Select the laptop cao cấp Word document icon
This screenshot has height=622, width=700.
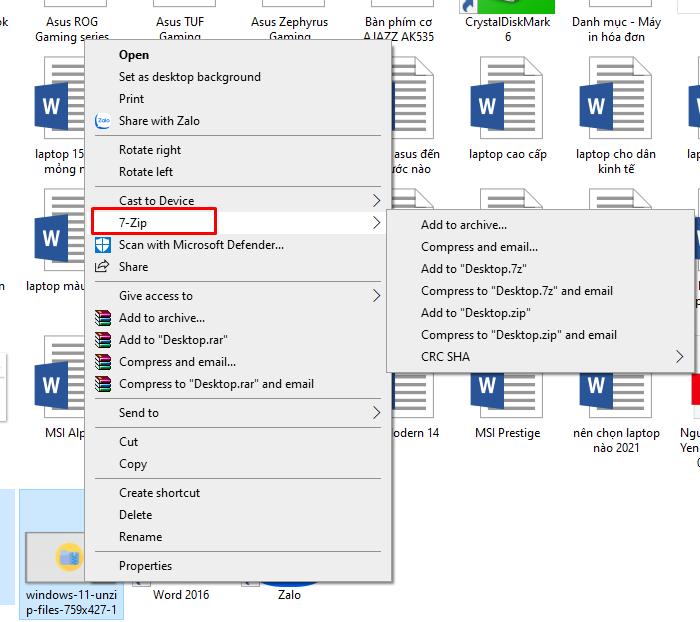[x=507, y=98]
